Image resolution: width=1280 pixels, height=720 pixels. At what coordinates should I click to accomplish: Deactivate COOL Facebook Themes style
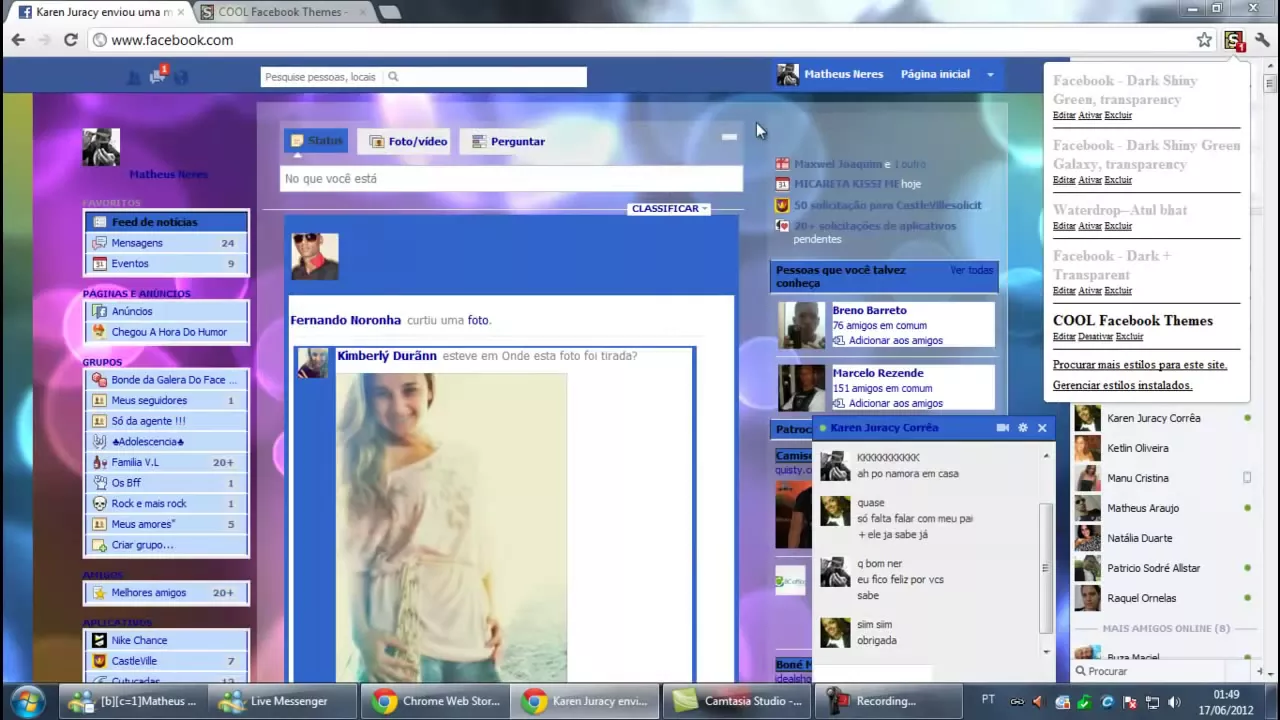[x=1095, y=337]
